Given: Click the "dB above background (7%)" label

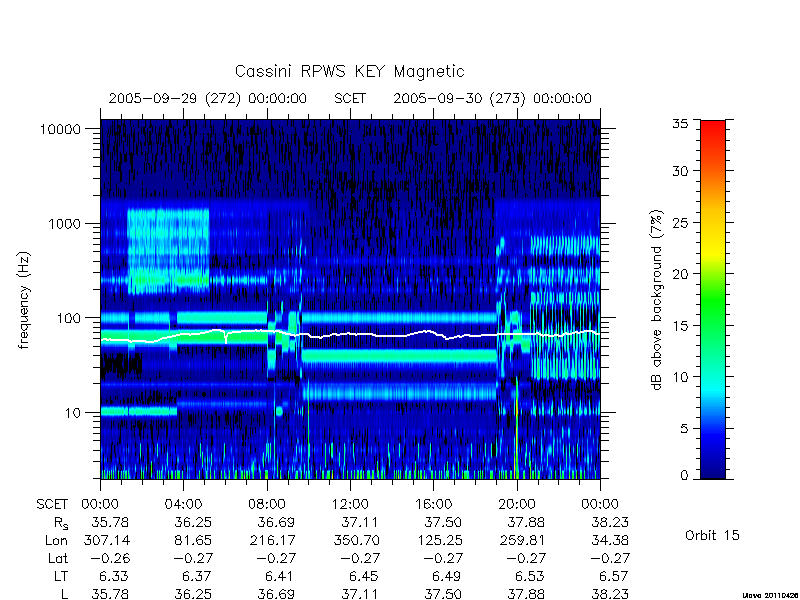Looking at the screenshot, I should coord(658,300).
